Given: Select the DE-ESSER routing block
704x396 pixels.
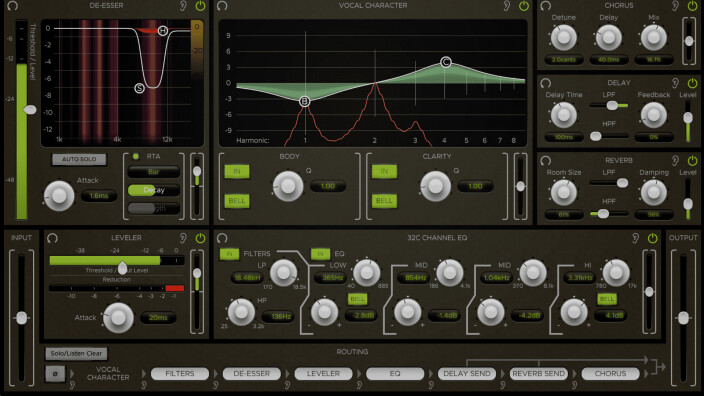Looking at the screenshot, I should pos(251,374).
